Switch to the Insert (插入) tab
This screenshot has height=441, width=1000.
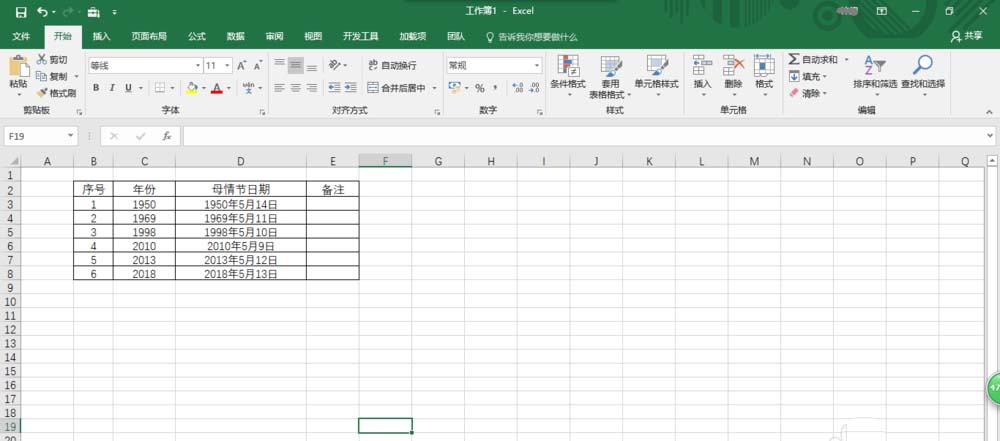click(x=101, y=36)
